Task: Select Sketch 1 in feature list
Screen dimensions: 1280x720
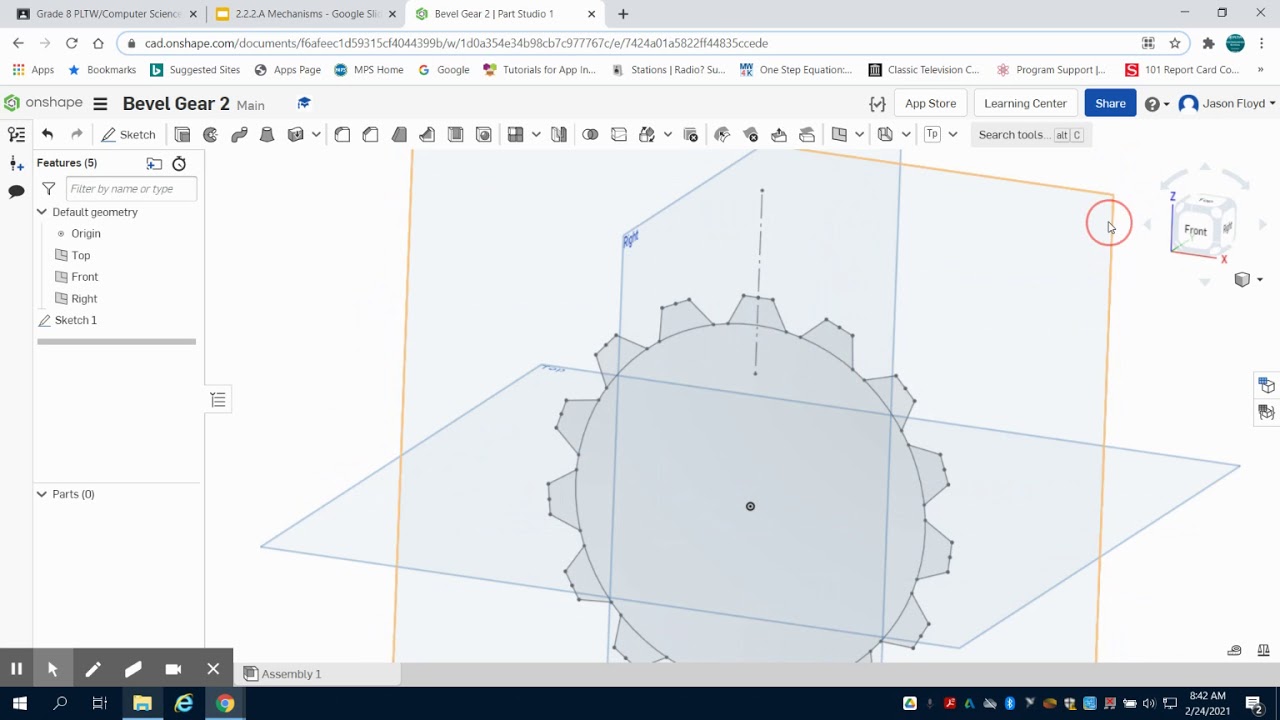Action: 76,320
